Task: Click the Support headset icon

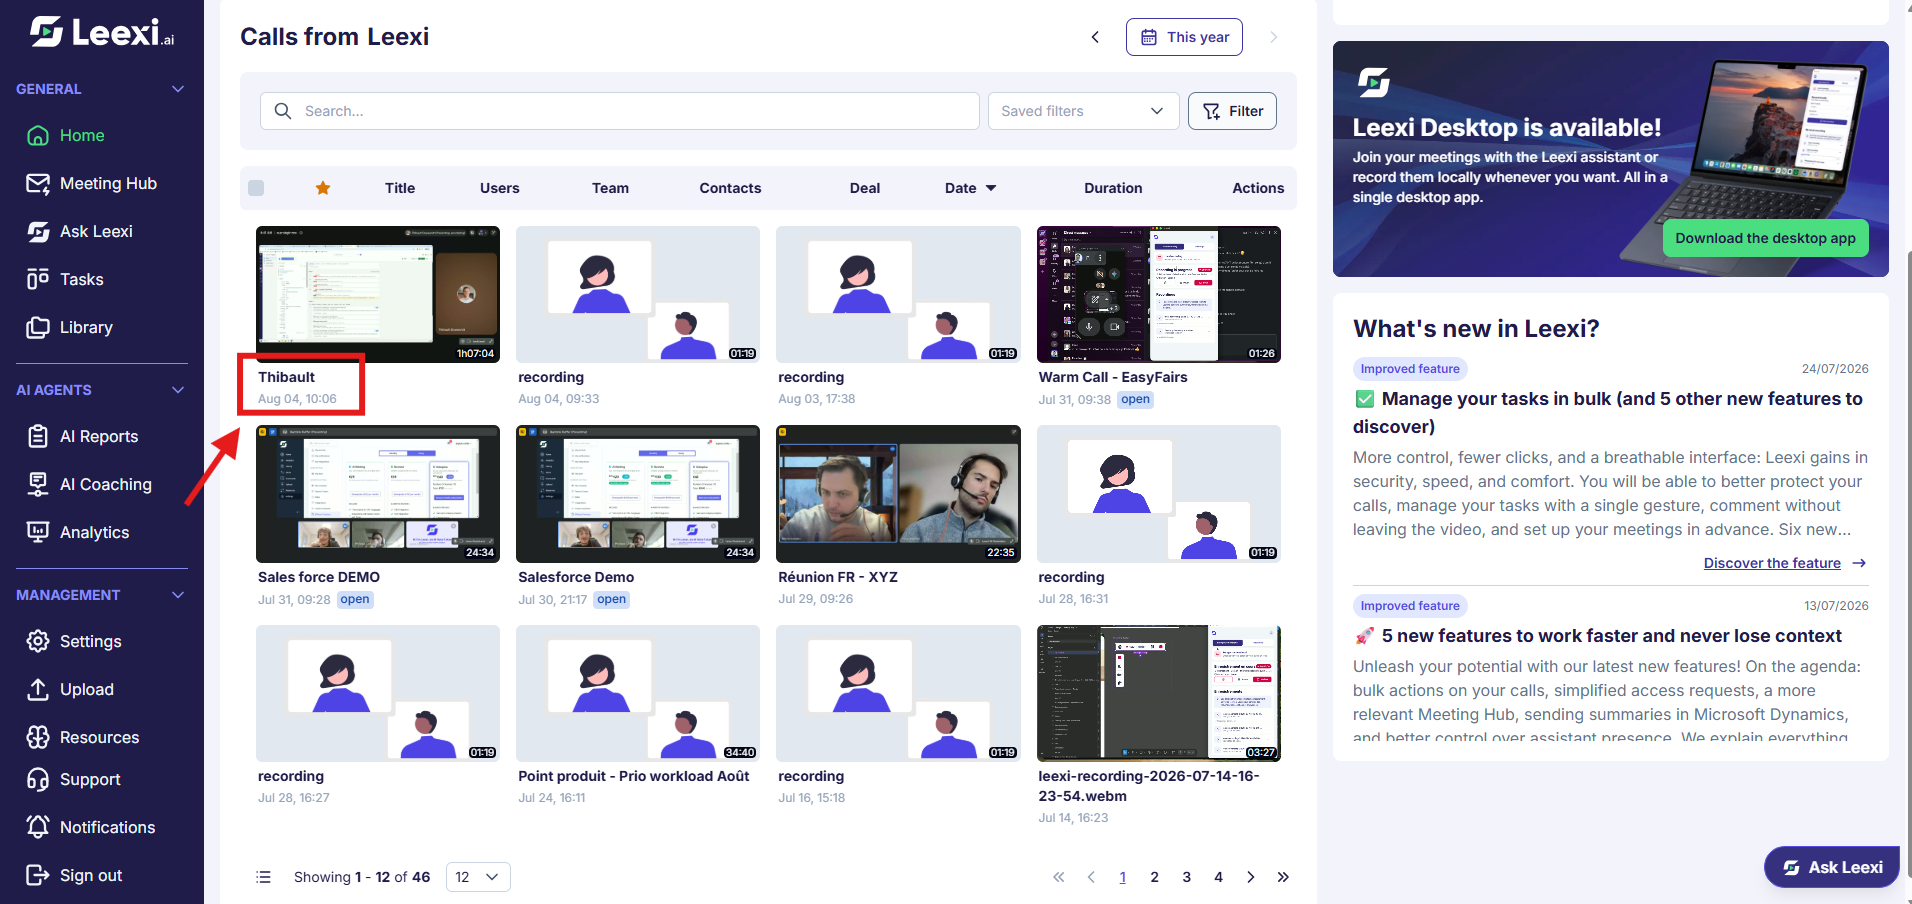Action: click(x=38, y=779)
